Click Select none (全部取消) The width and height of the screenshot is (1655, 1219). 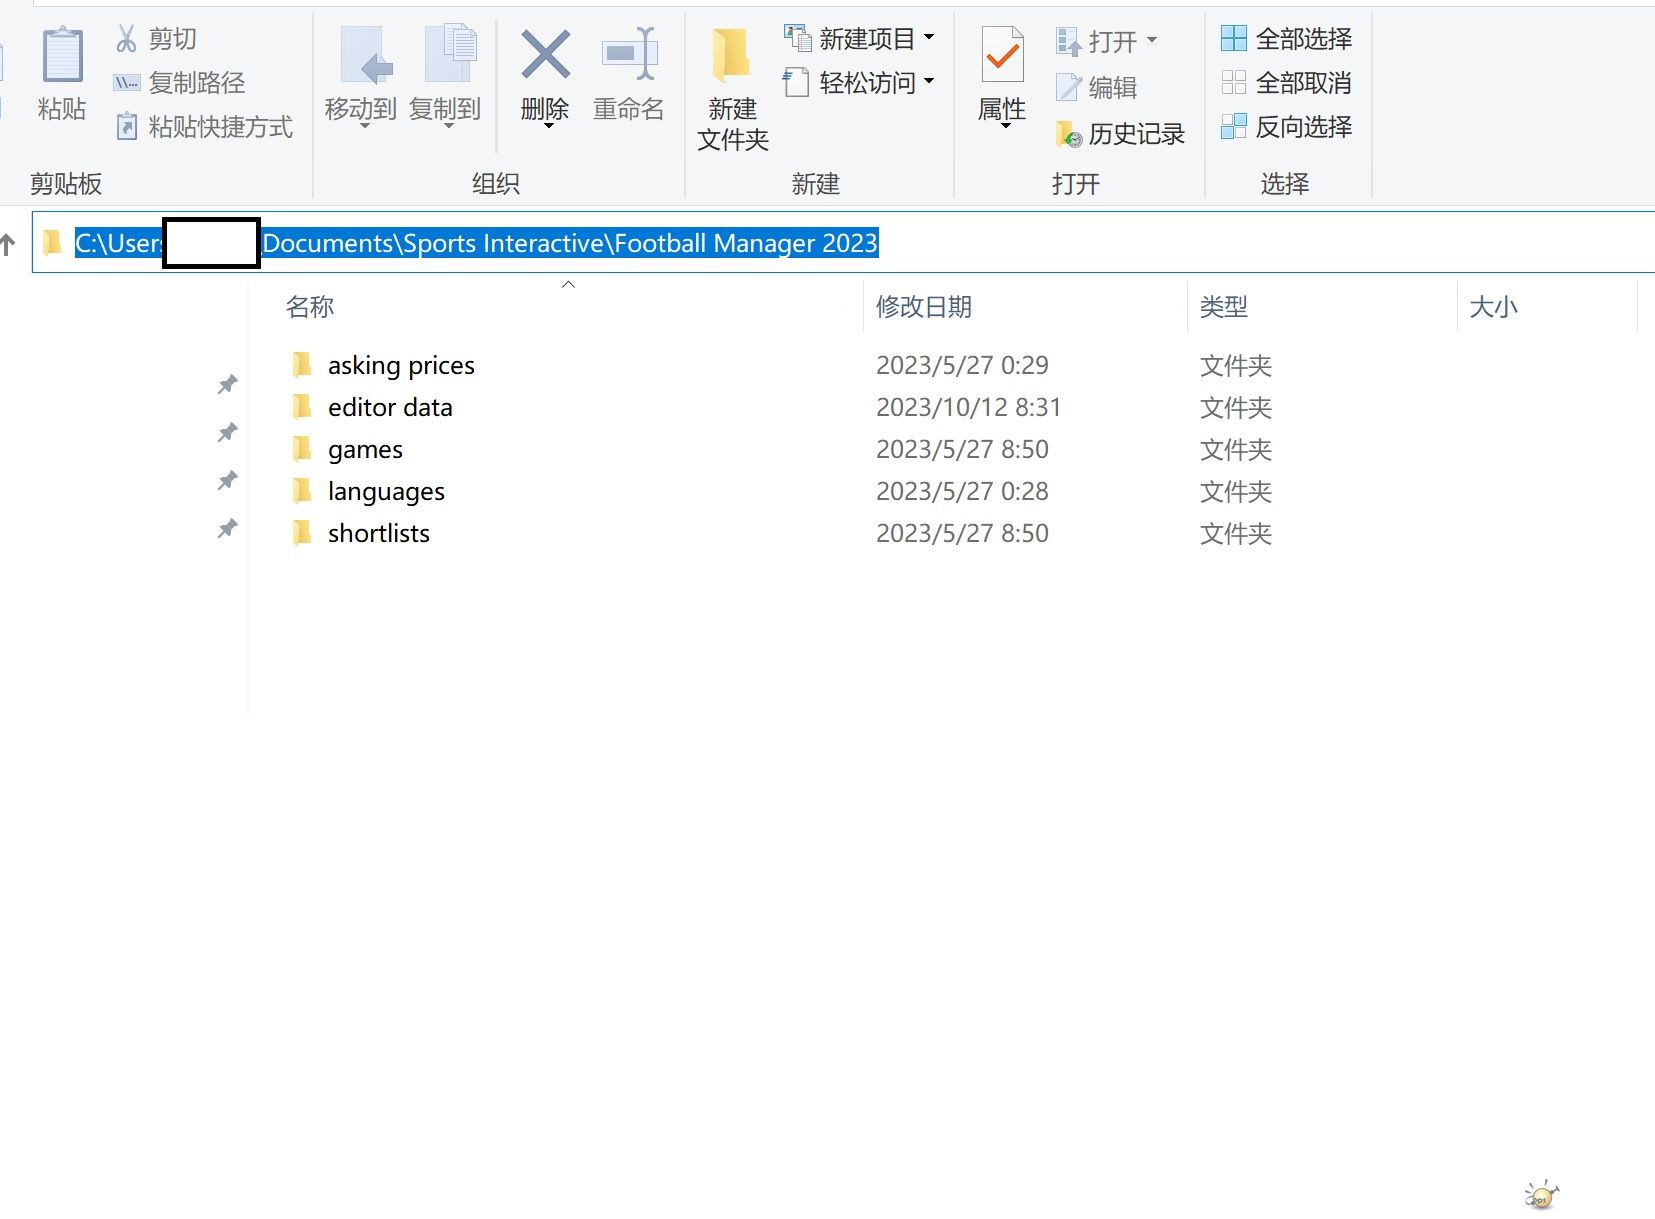[1286, 83]
